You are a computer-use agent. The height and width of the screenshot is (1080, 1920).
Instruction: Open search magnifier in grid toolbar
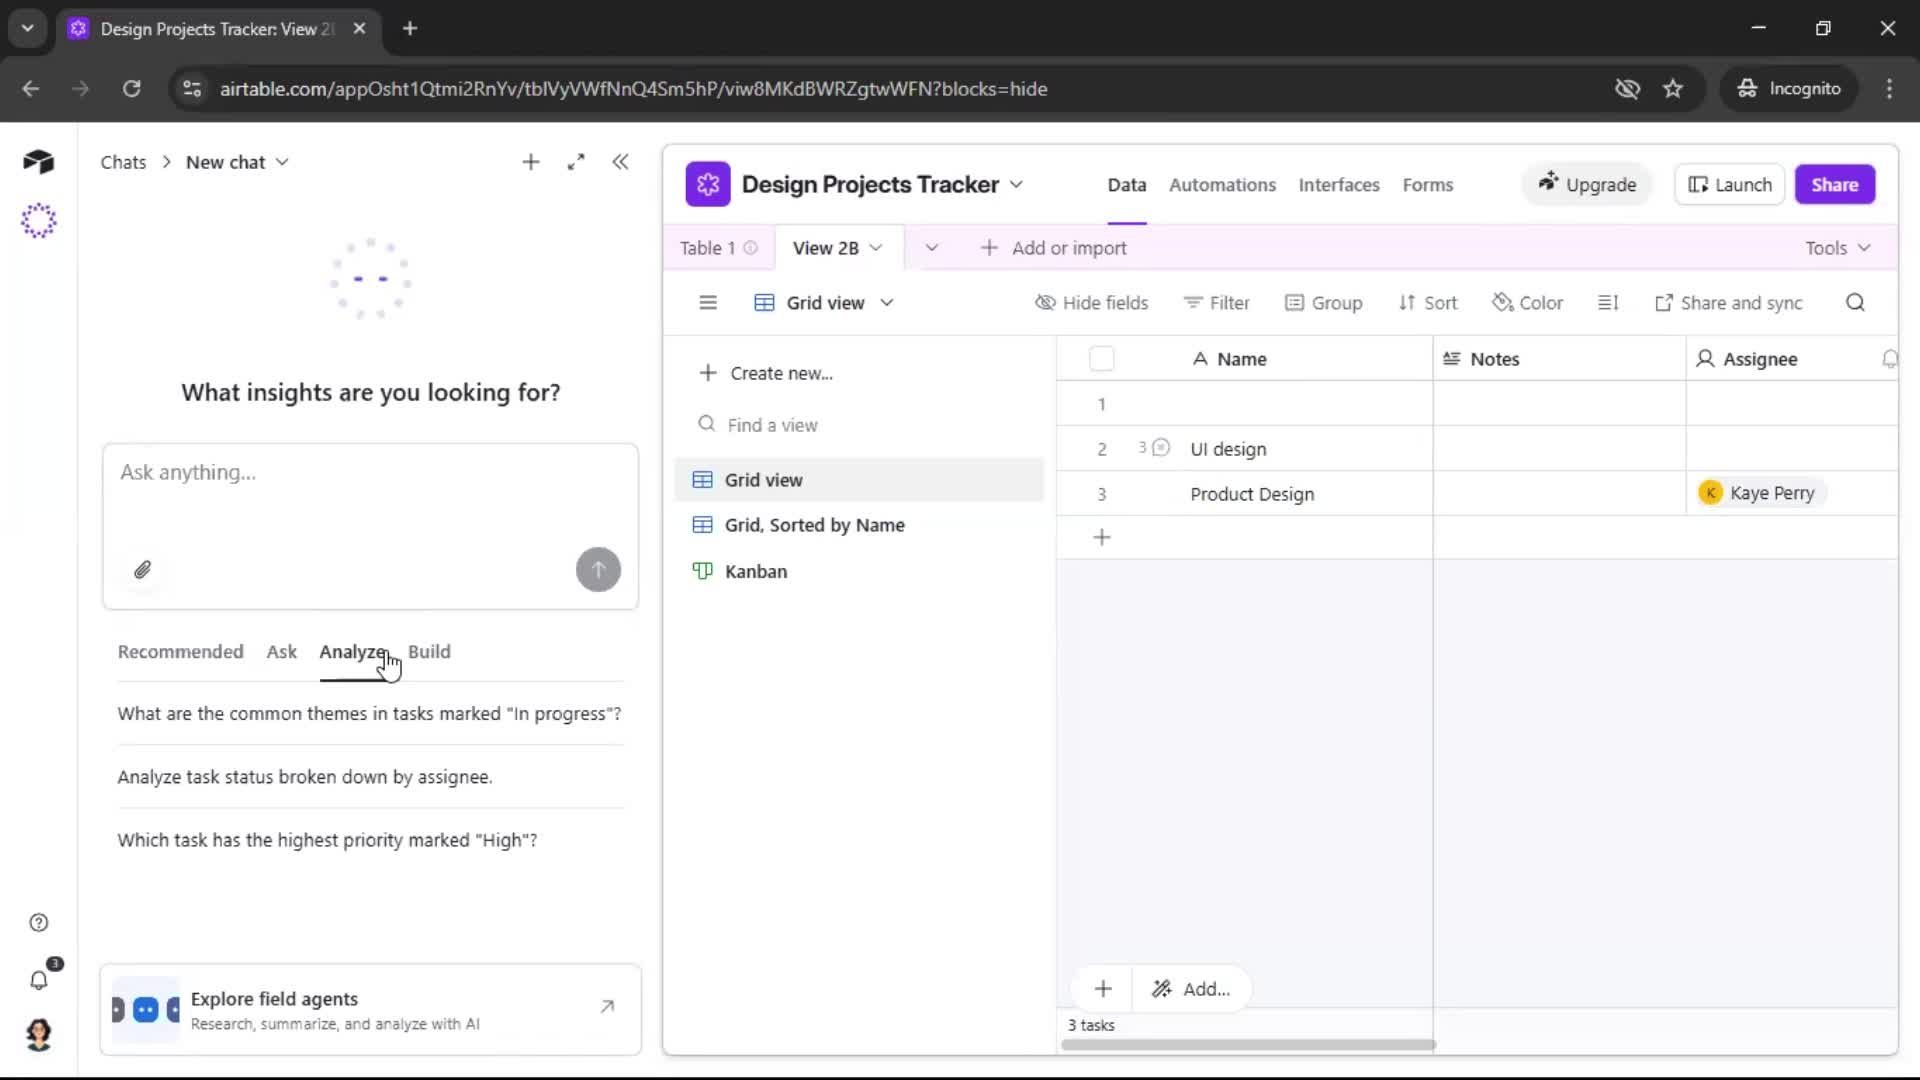point(1855,303)
